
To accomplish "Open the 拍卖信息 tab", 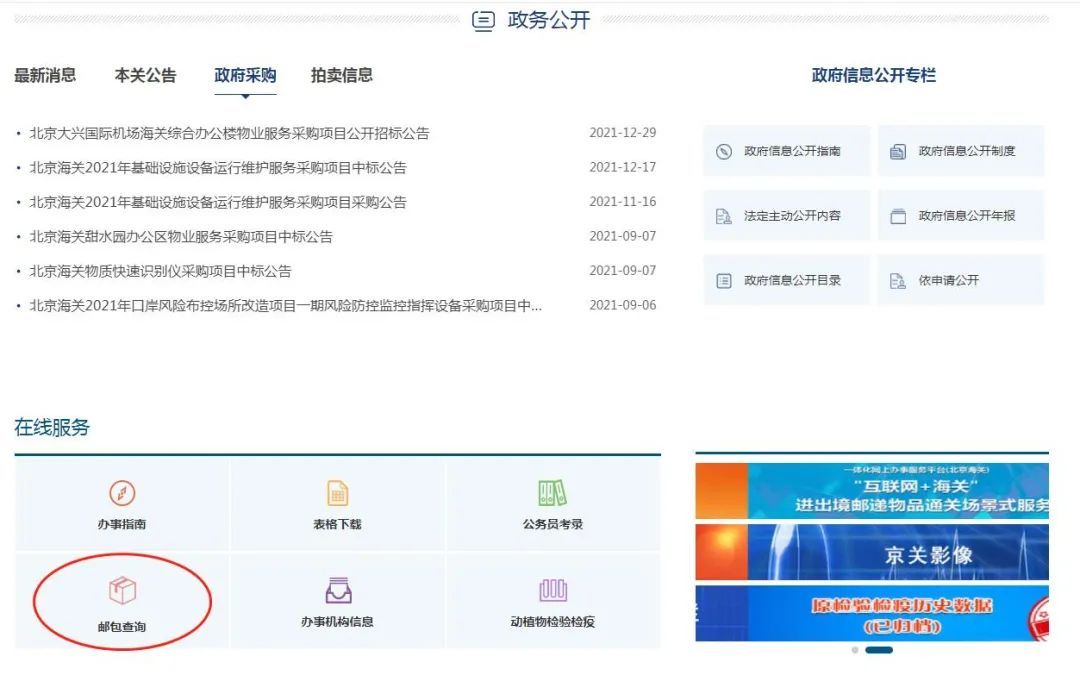I will tap(342, 75).
